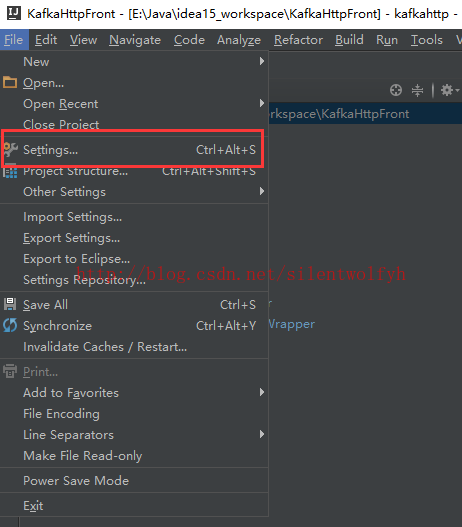Open Settings Repository...

point(134,280)
